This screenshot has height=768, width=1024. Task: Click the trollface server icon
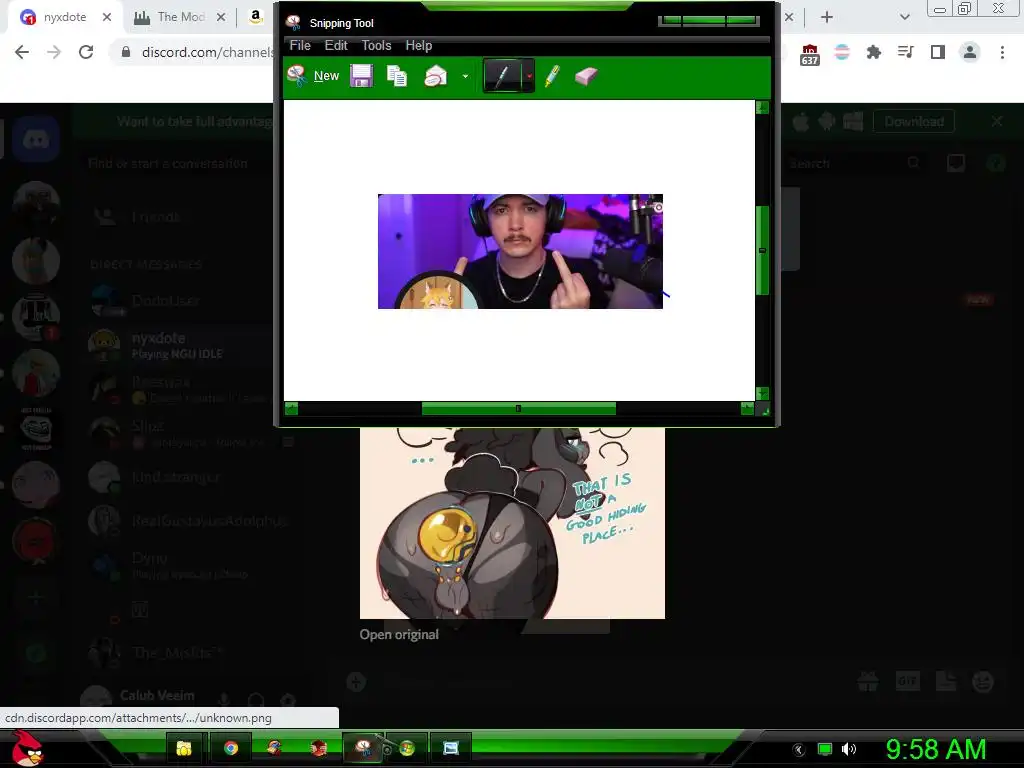36,429
